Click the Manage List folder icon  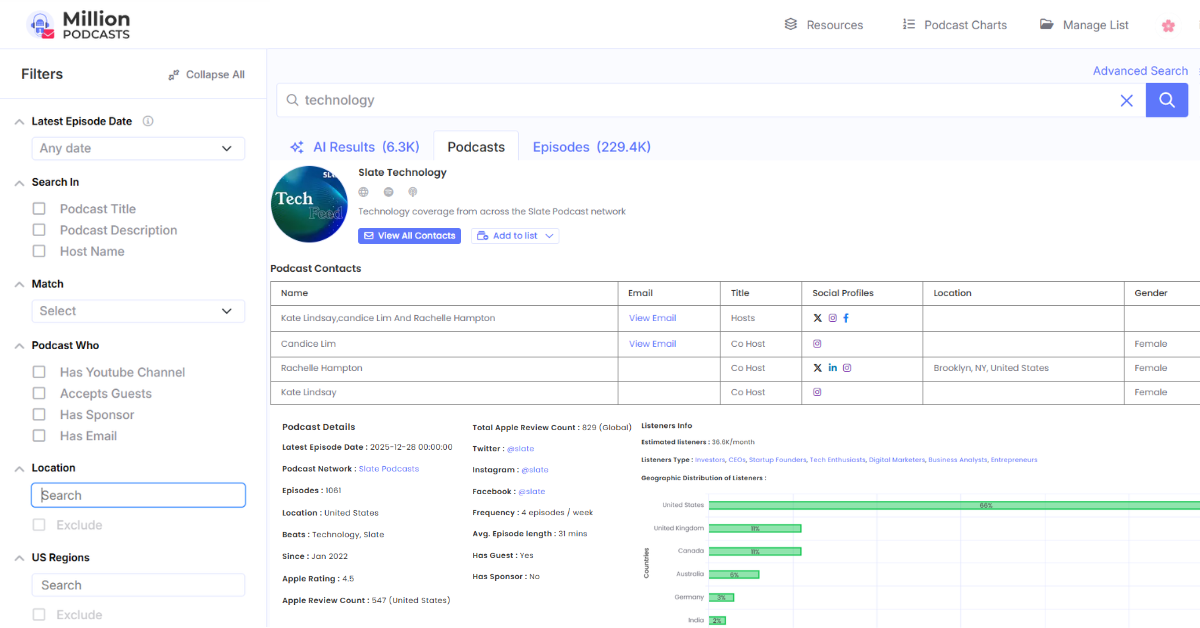tap(1047, 24)
